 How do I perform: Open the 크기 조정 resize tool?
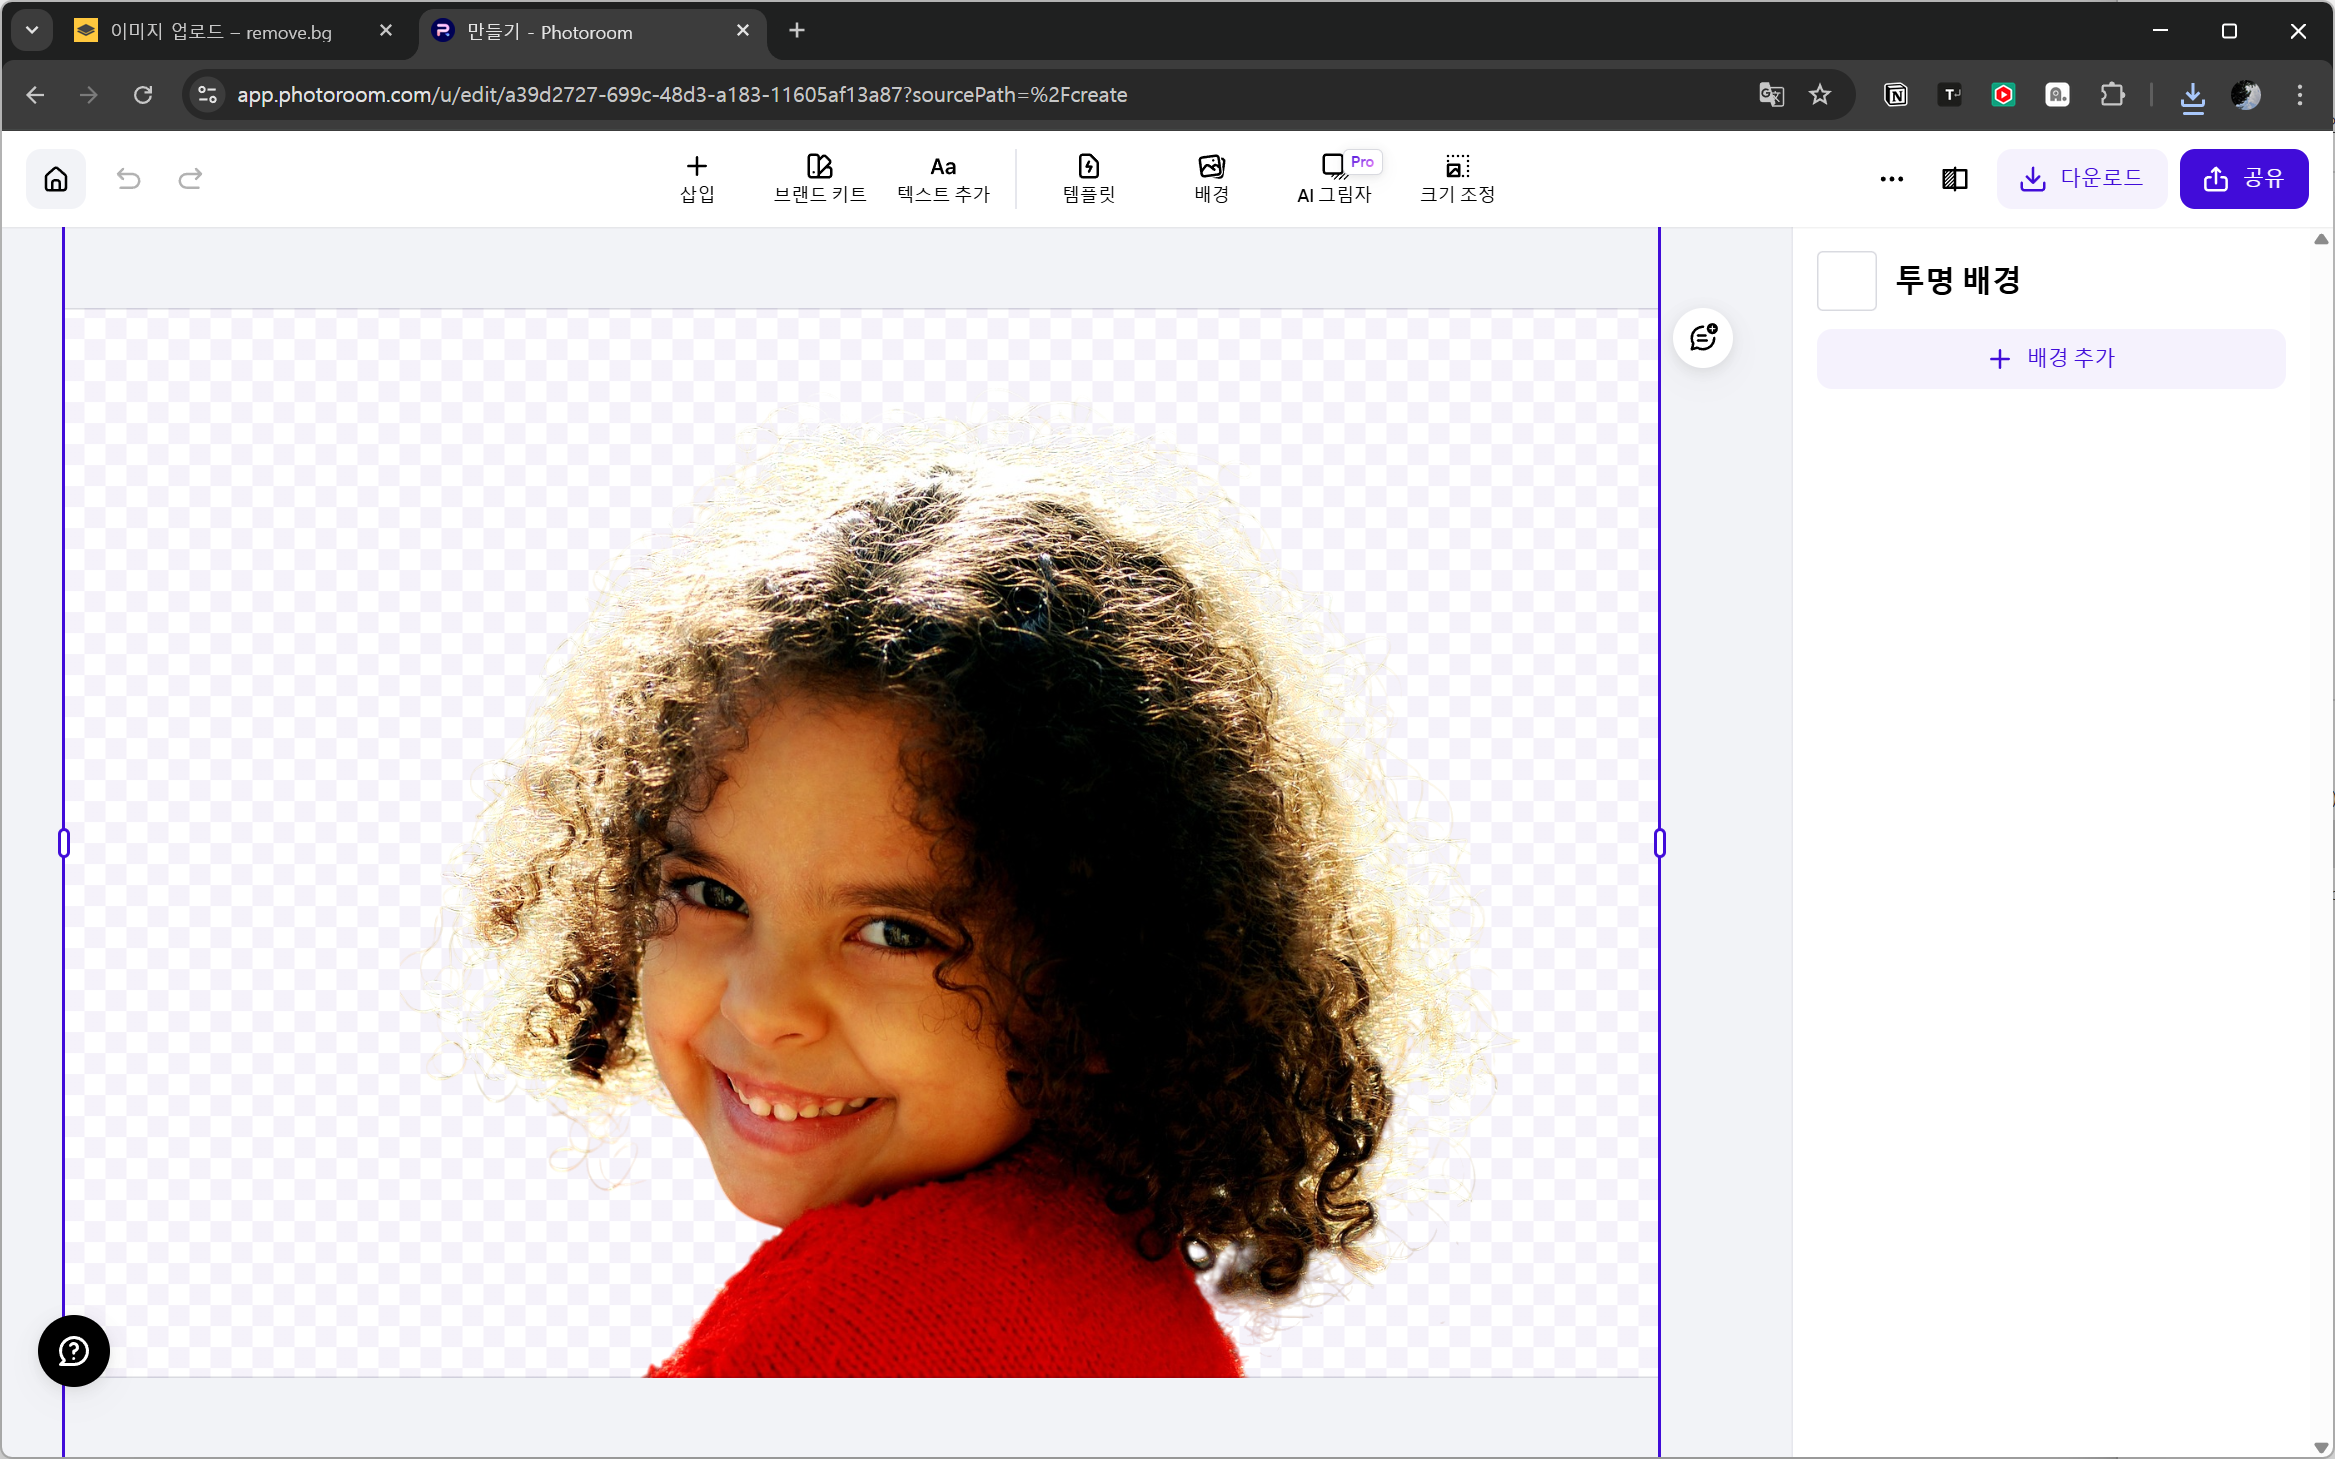1457,179
